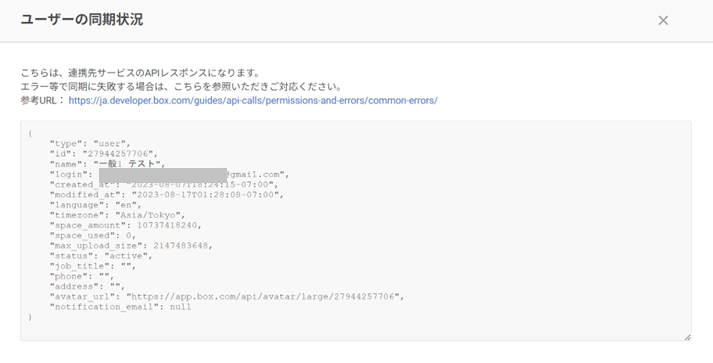Click the "space_used": 0 line
The image size is (713, 363).
(x=93, y=236)
